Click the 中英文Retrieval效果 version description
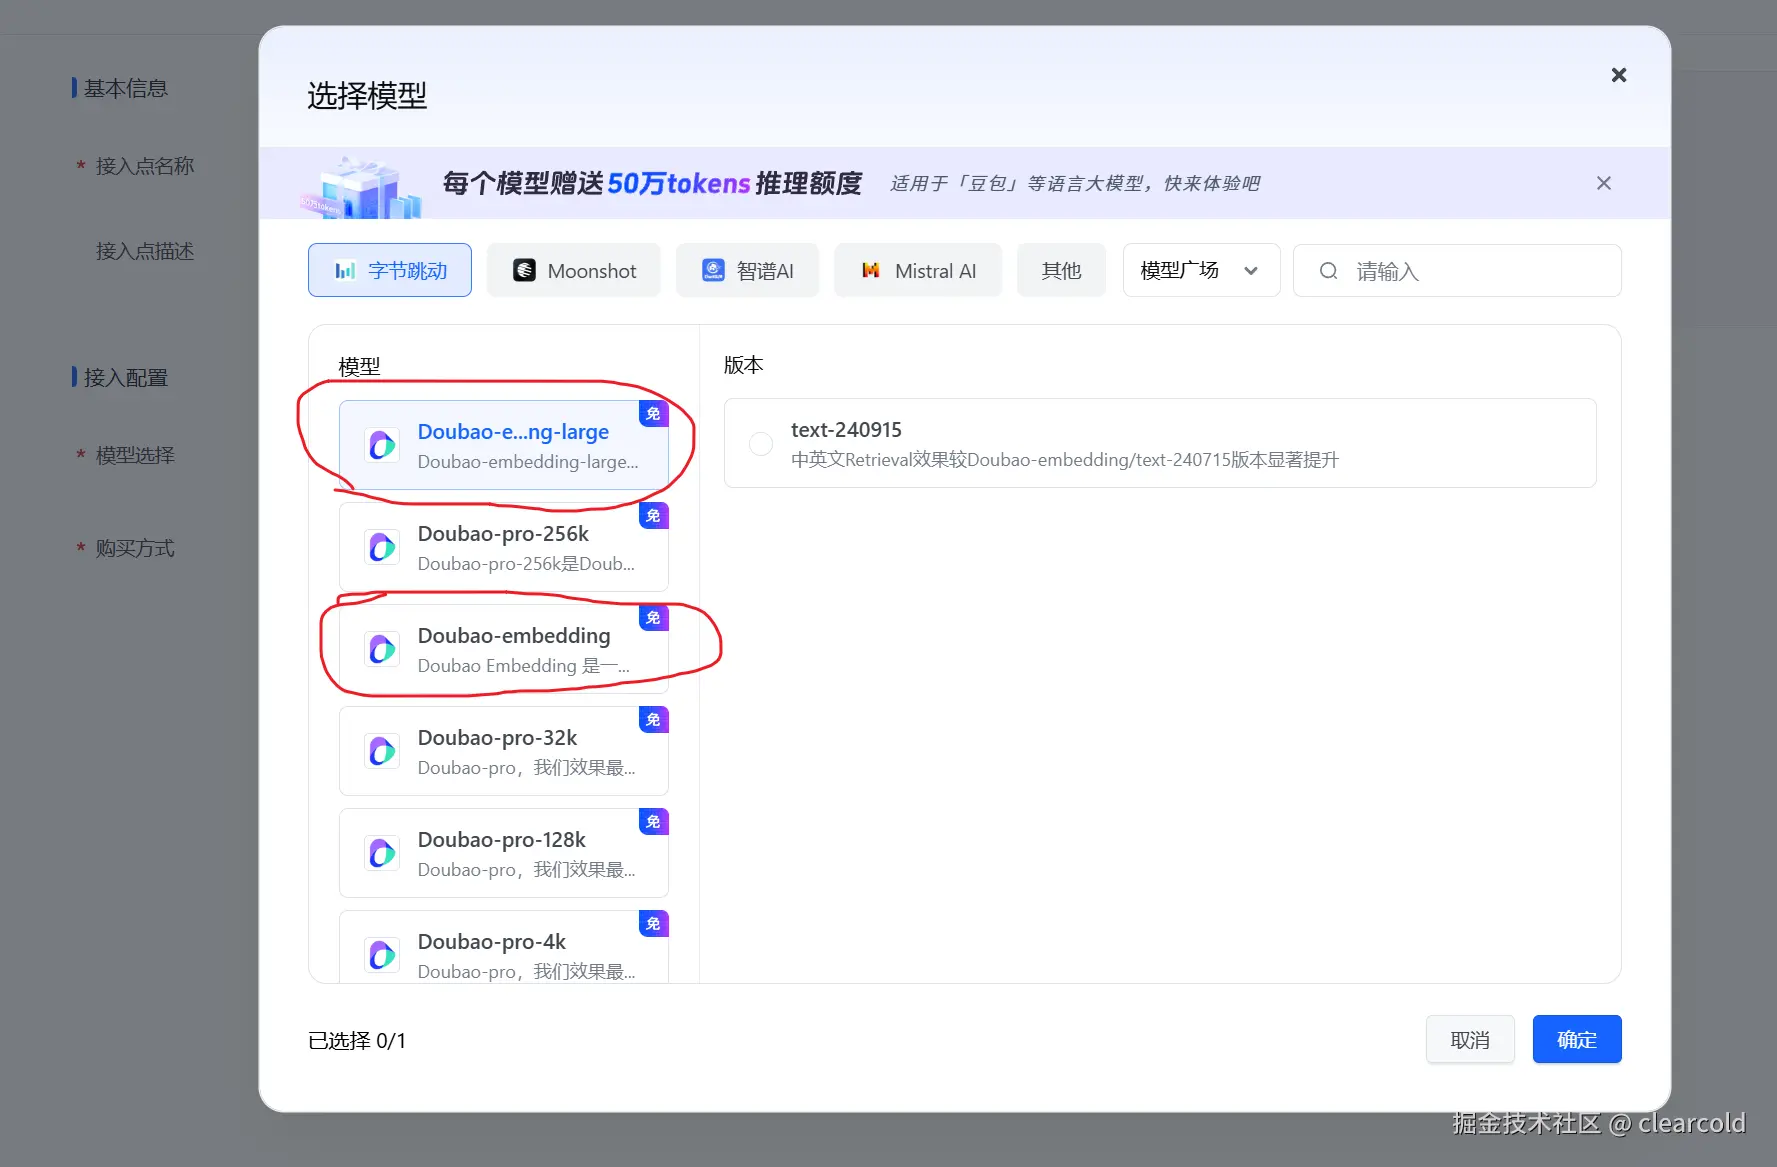 [x=1065, y=460]
